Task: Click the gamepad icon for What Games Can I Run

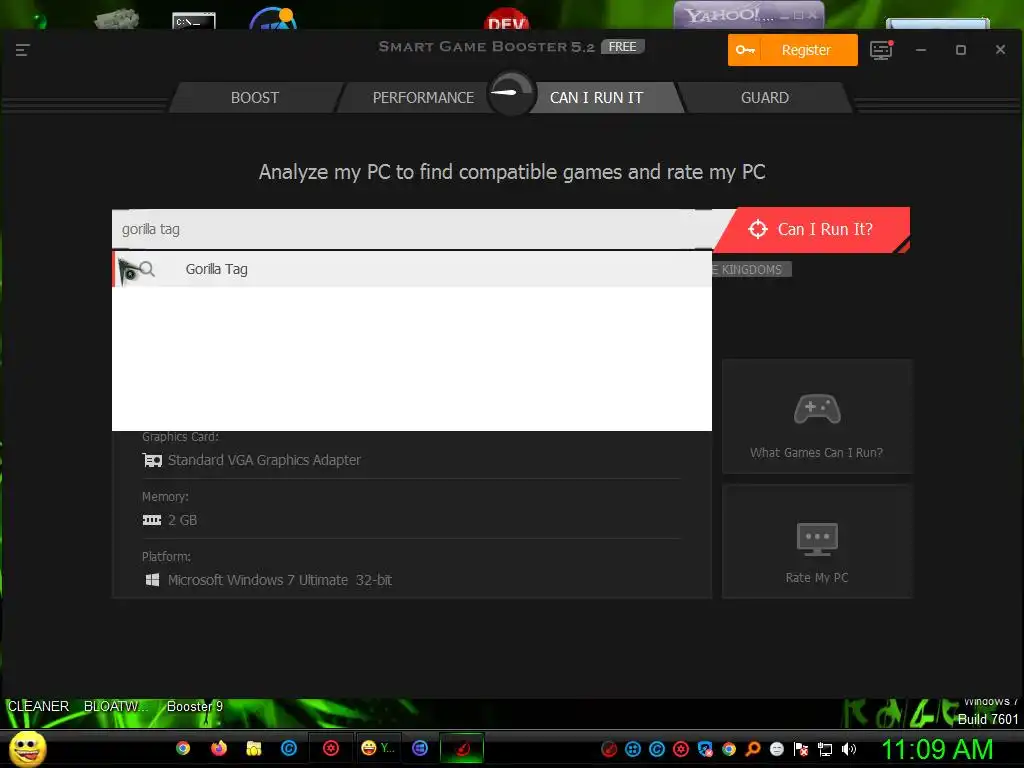Action: 816,409
